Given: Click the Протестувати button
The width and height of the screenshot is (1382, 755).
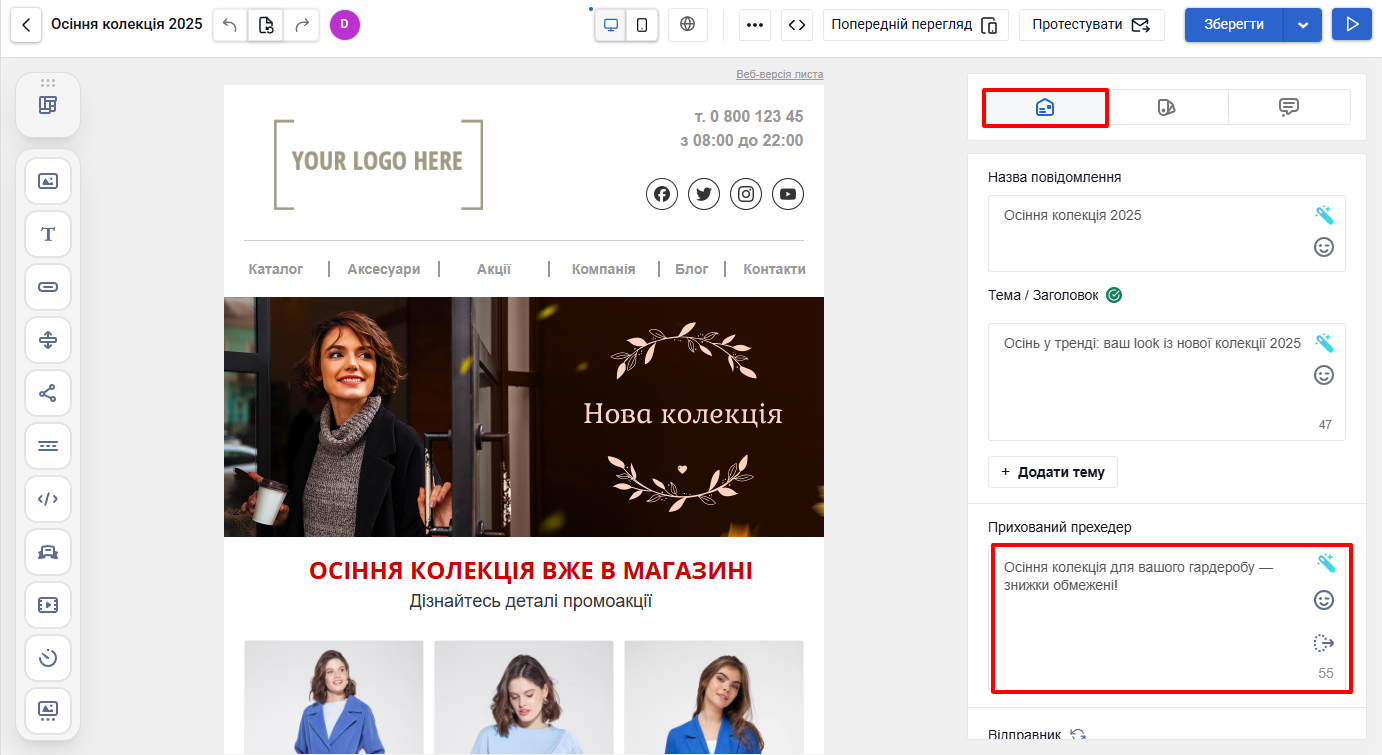Looking at the screenshot, I should [x=1091, y=25].
